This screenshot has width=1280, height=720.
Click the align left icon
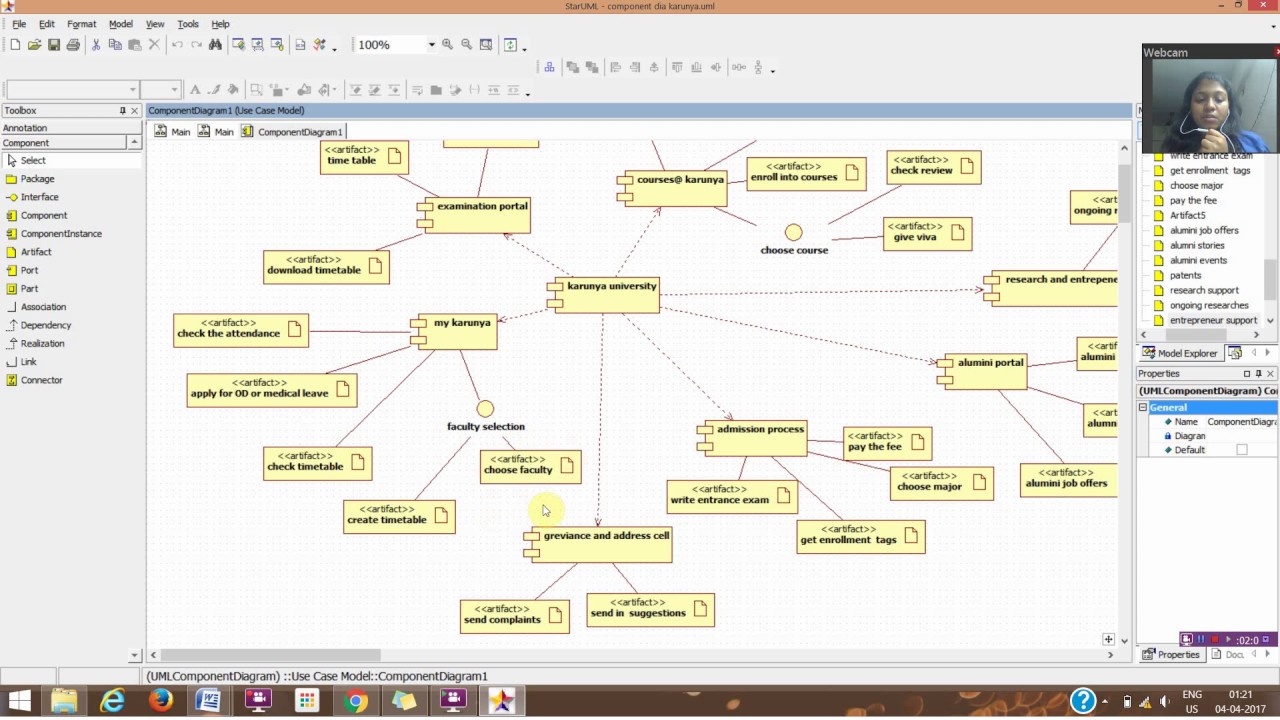coord(615,67)
